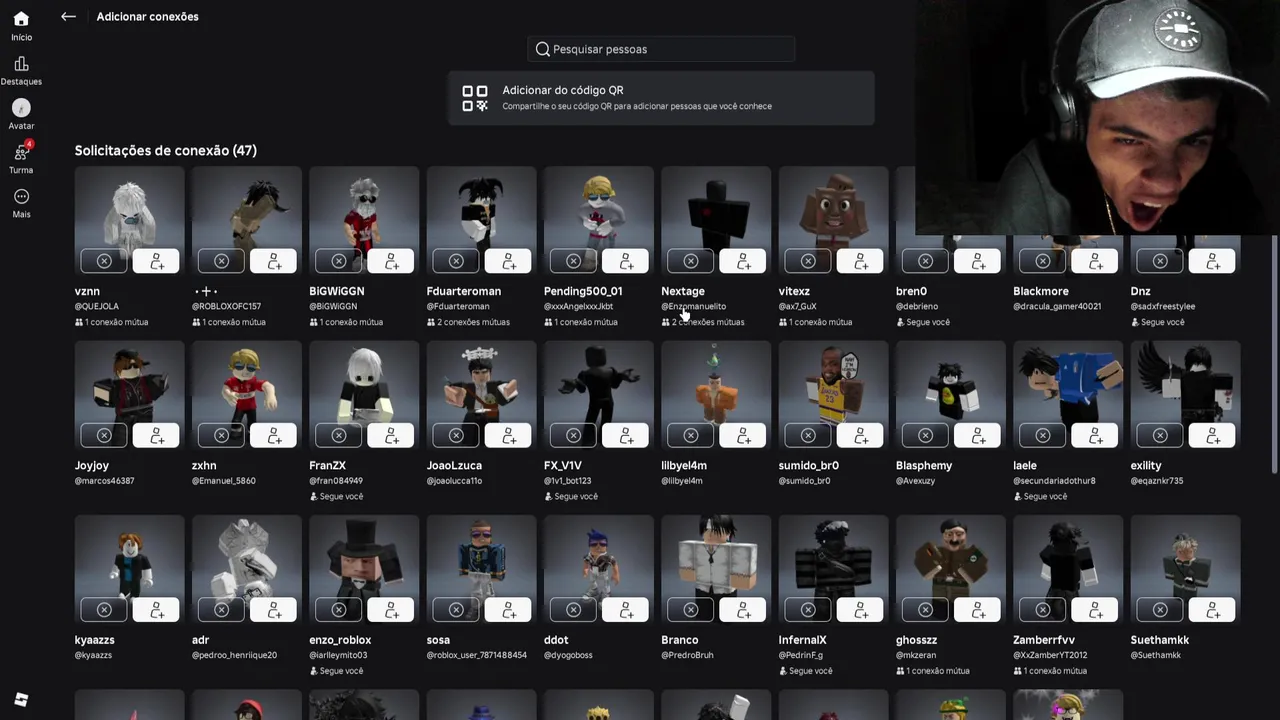Open Adicionar do código QR option
This screenshot has height=720, width=1280.
661,98
